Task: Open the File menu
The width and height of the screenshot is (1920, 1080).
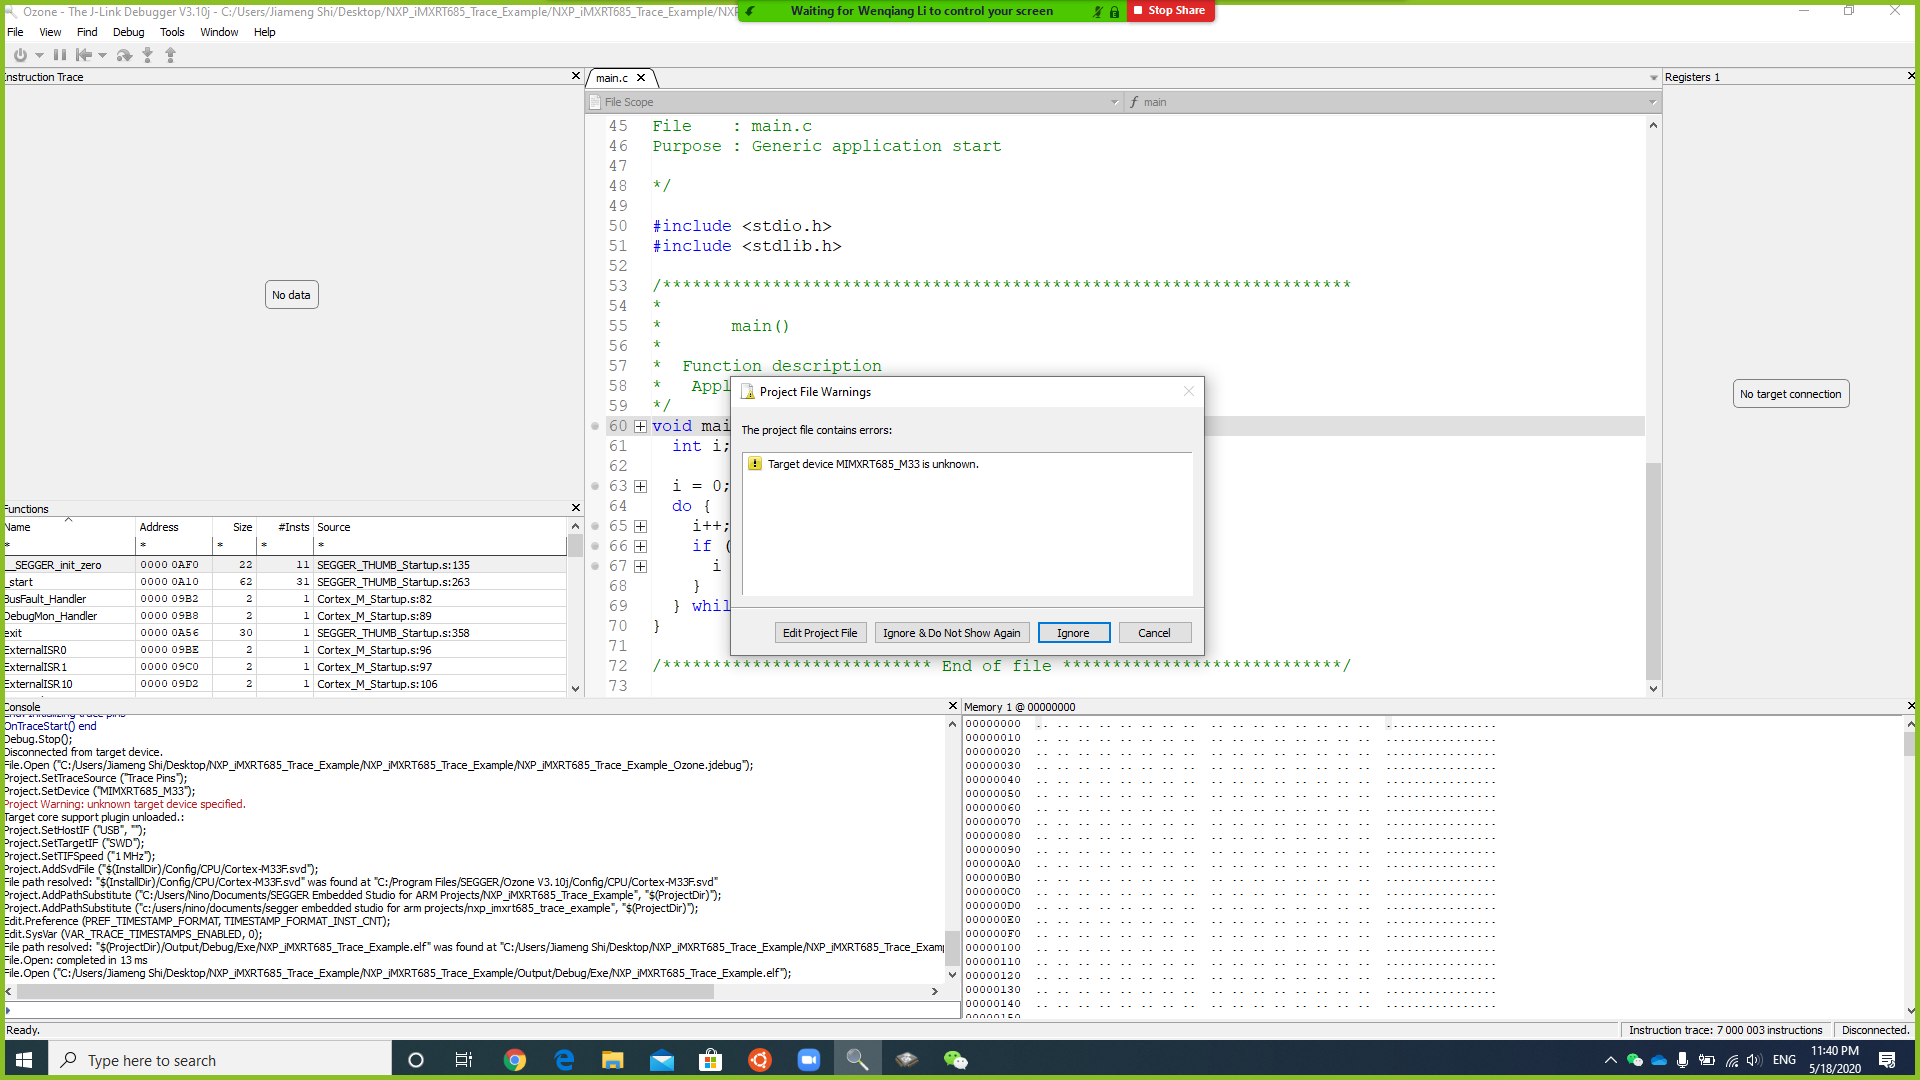Action: pyautogui.click(x=15, y=32)
